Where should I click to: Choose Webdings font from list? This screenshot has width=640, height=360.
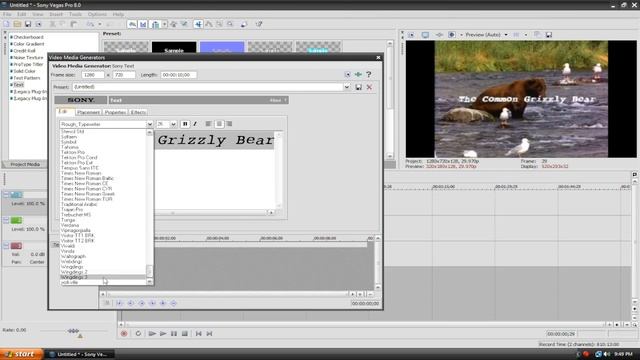[x=103, y=262]
